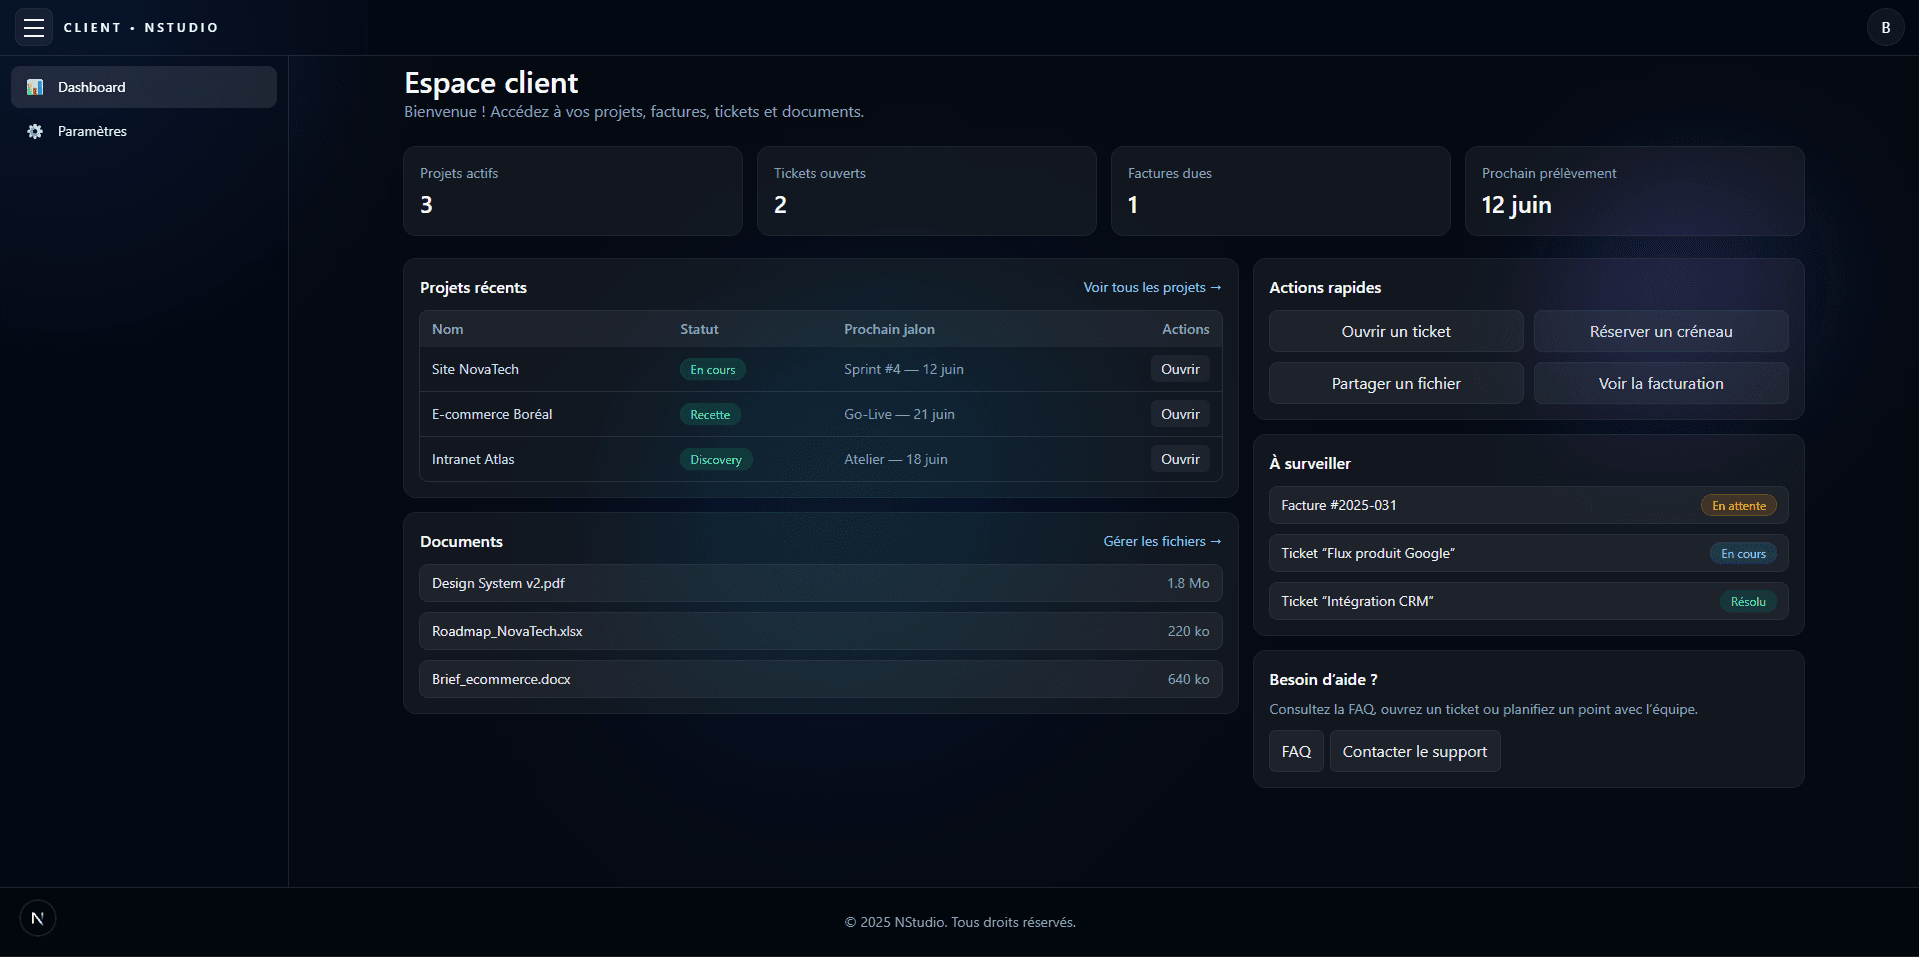Open the "Gérer les fichiers" link
1919x957 pixels.
click(x=1161, y=541)
